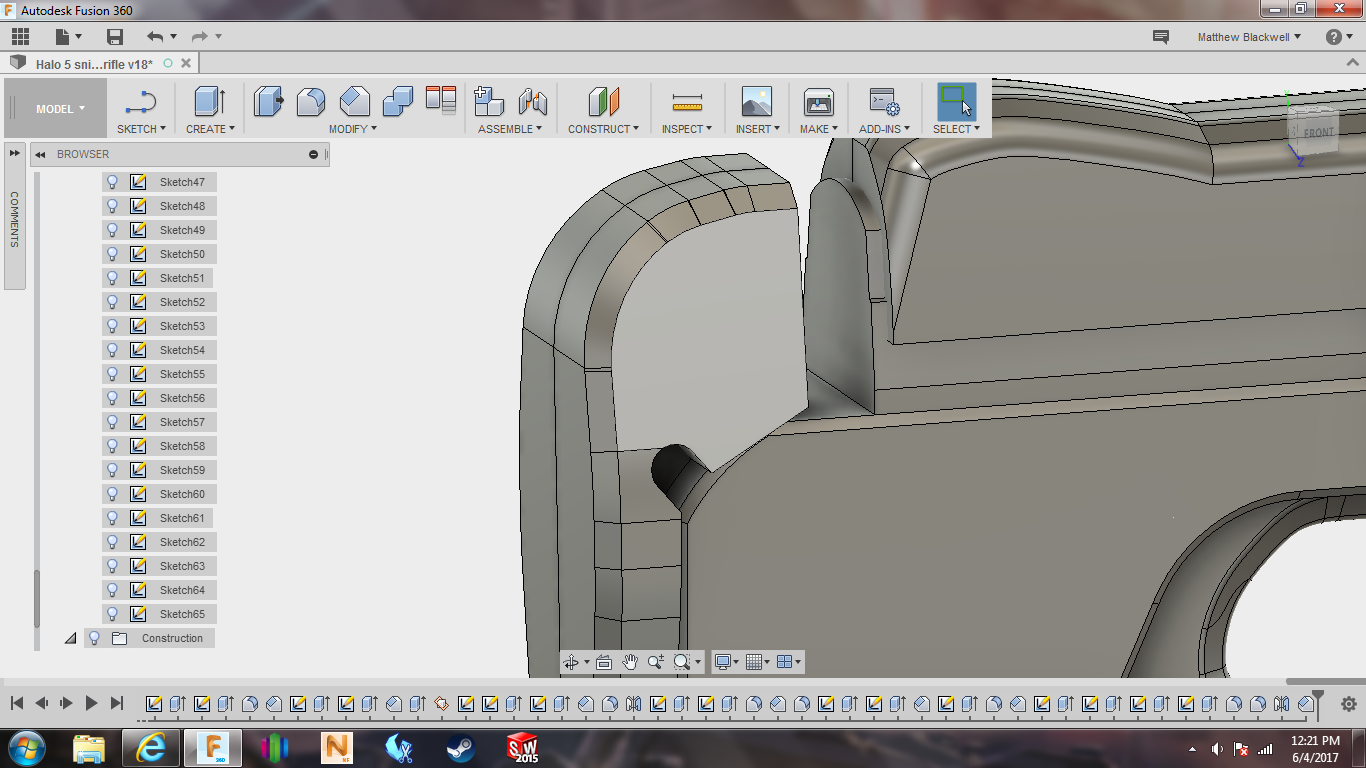This screenshot has height=768, width=1366.
Task: Open the Display Settings monitor icon
Action: click(x=723, y=662)
